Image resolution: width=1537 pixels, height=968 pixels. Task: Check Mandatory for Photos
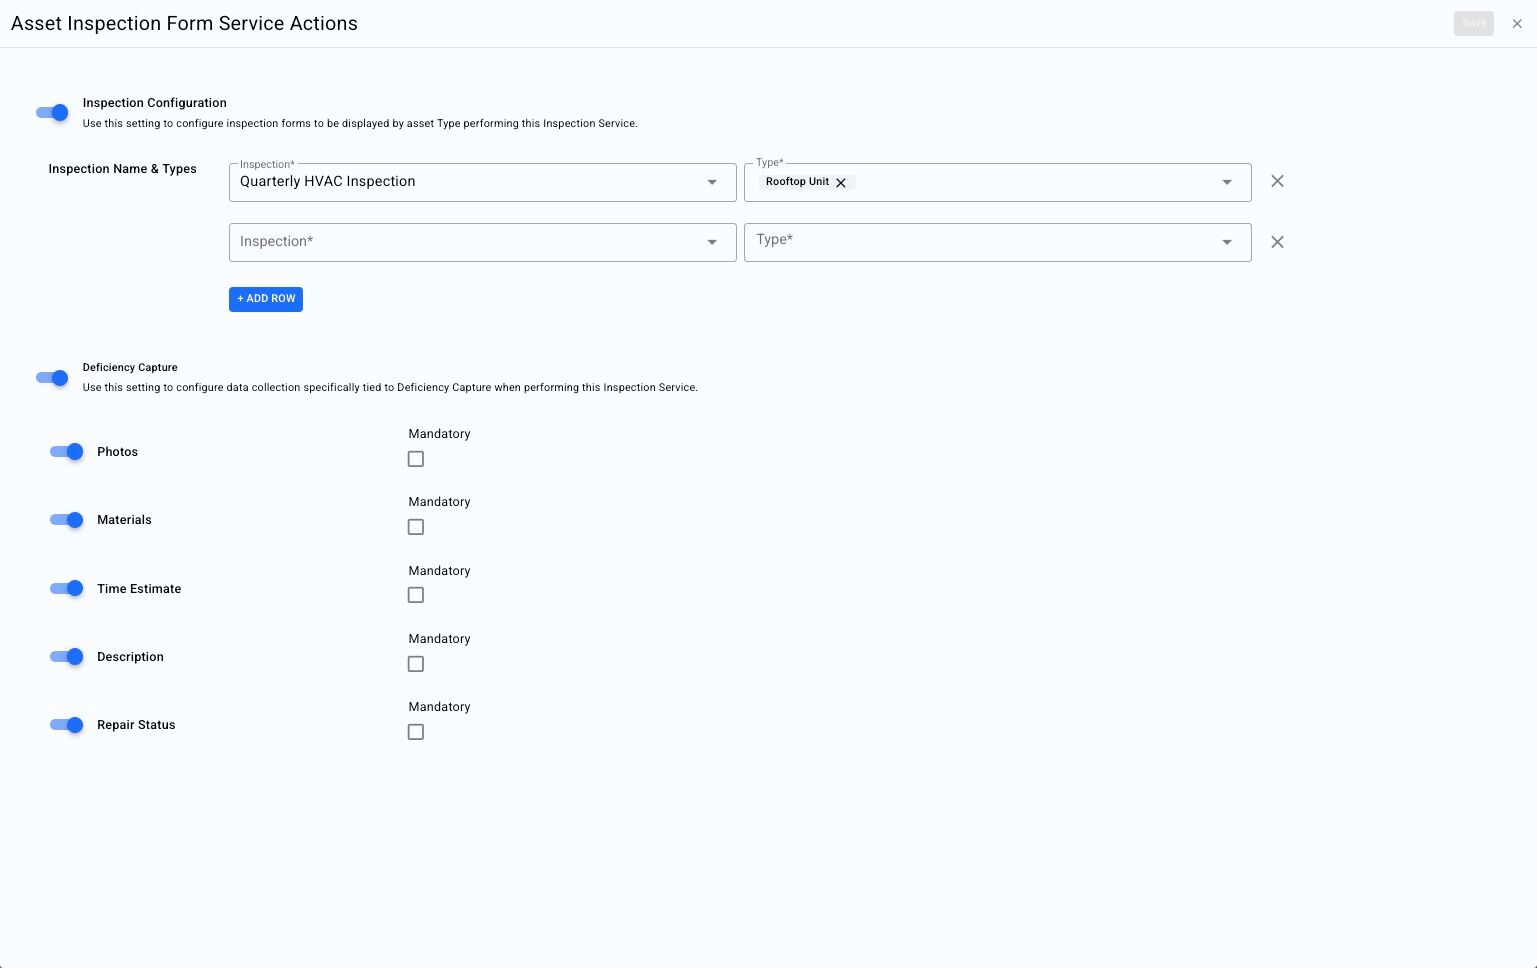(416, 459)
